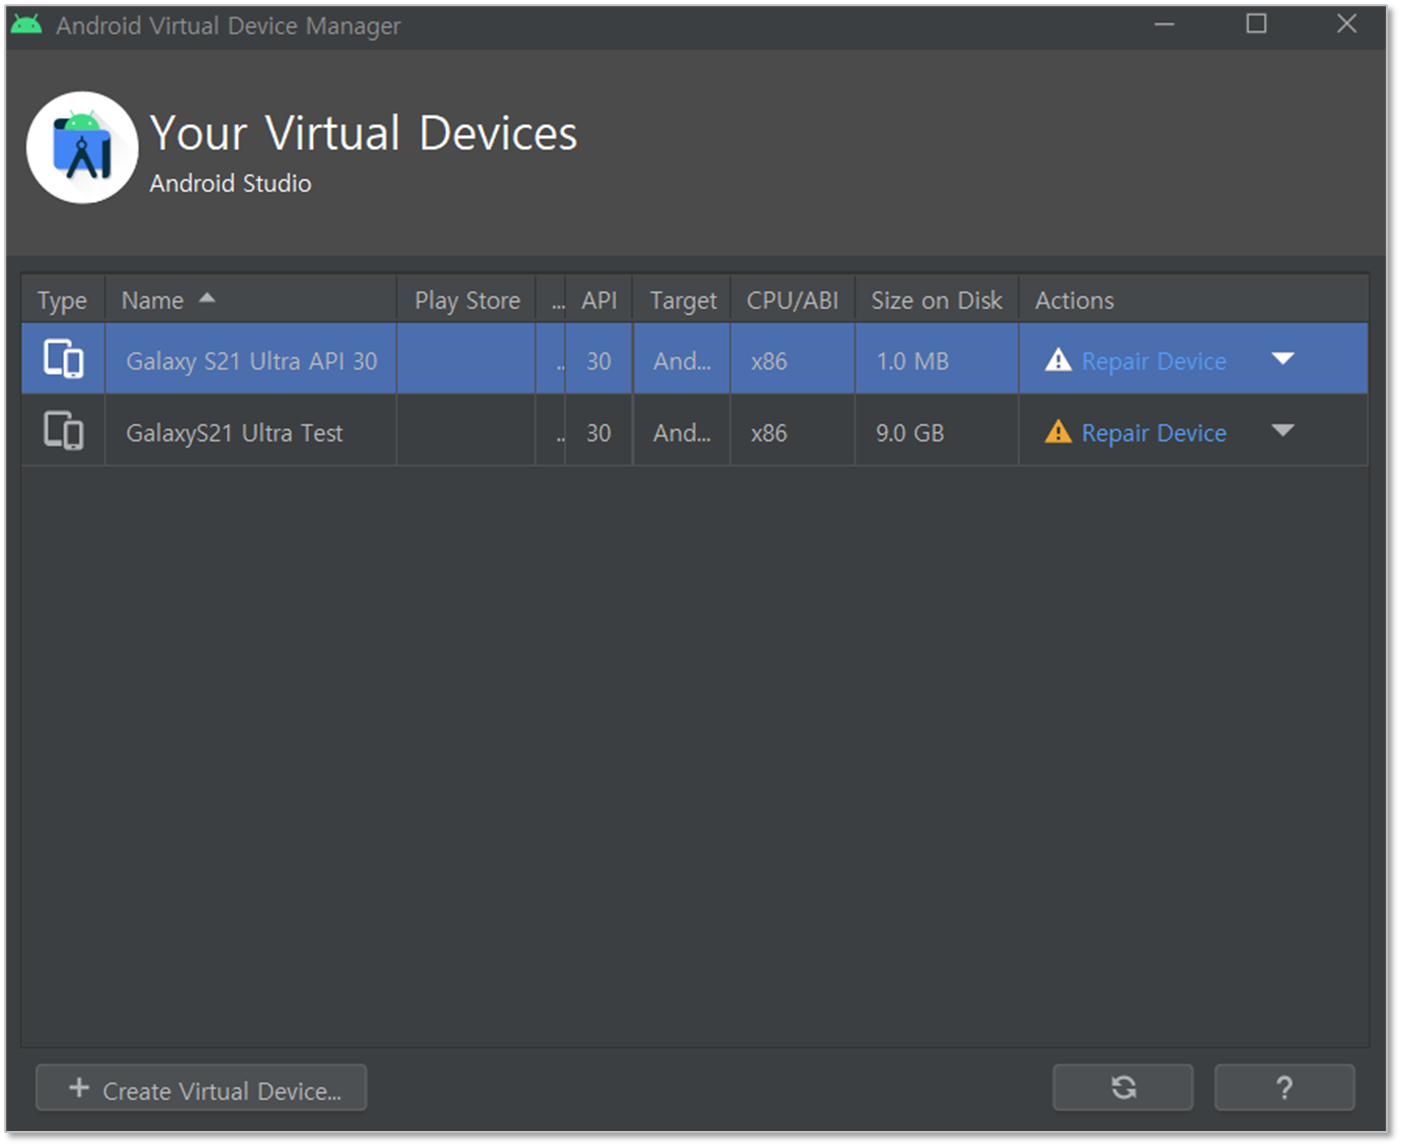Click Create Virtual Device button

[201, 1088]
